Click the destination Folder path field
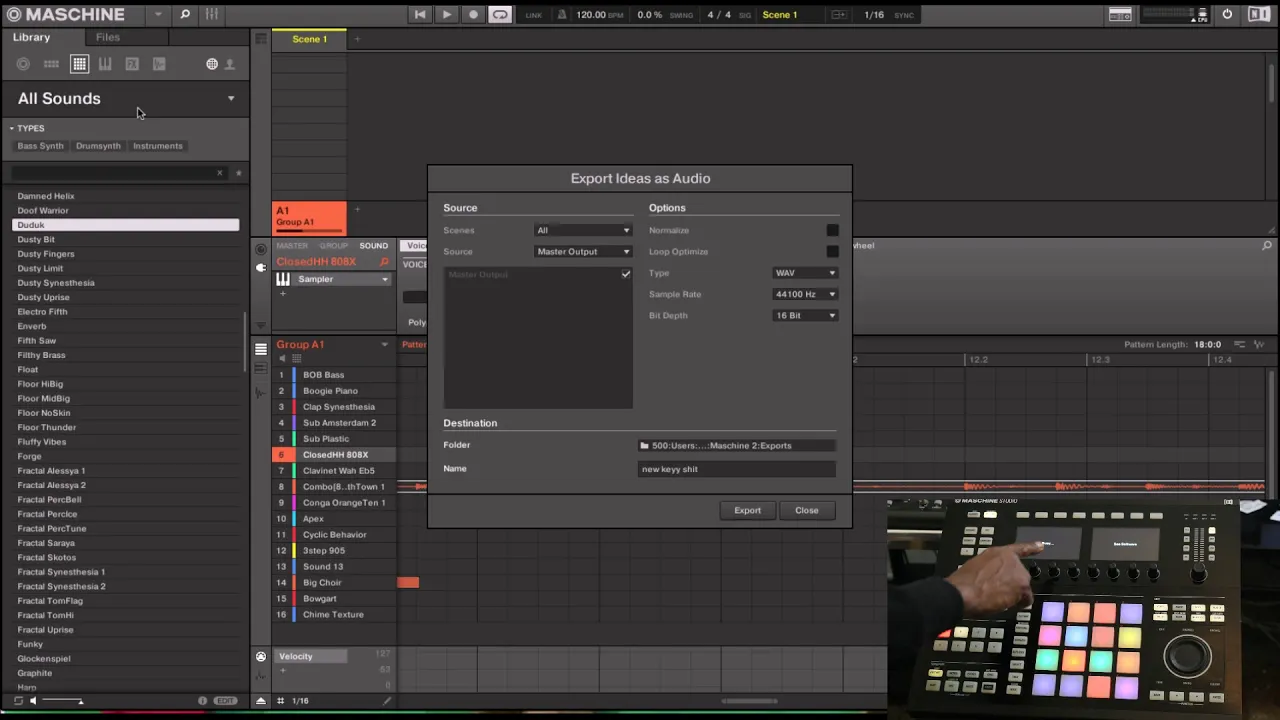This screenshot has width=1280, height=720. click(x=737, y=445)
